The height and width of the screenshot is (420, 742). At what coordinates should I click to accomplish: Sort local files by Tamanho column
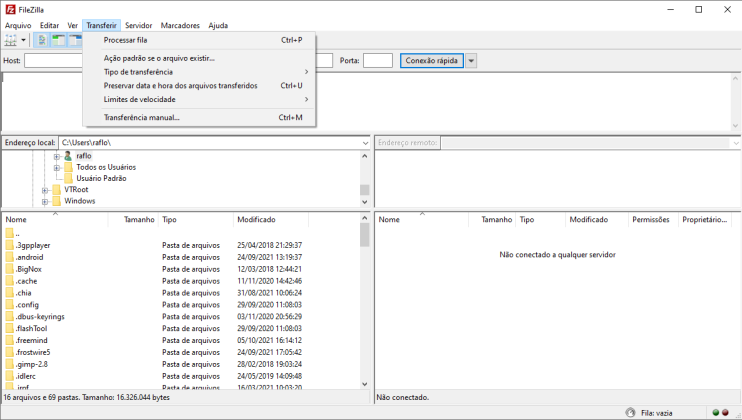click(x=133, y=219)
